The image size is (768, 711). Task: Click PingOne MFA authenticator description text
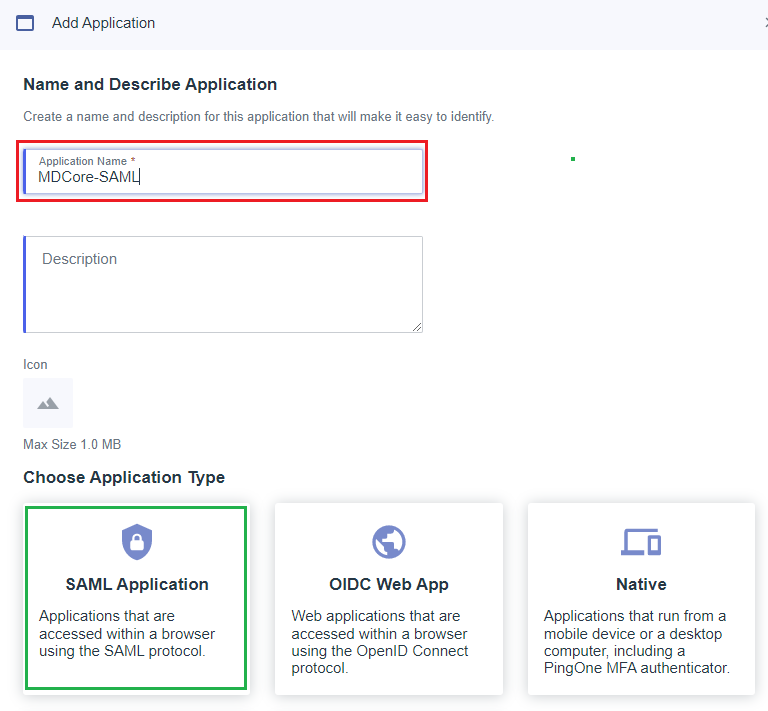(x=637, y=642)
